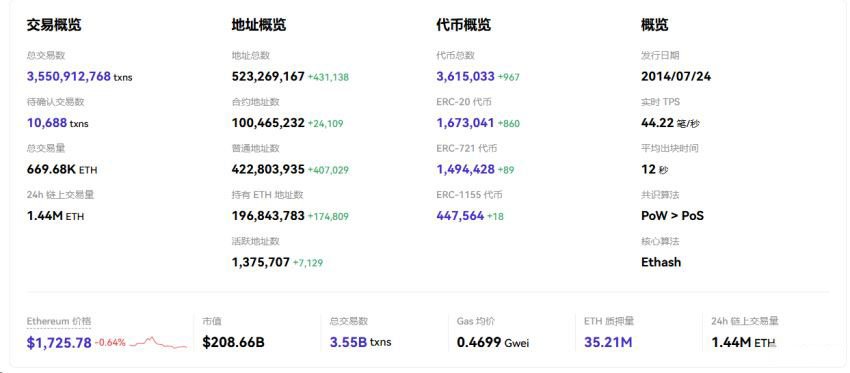Click the Ethash core algorithm value
The height and width of the screenshot is (373, 850).
pyautogui.click(x=661, y=263)
